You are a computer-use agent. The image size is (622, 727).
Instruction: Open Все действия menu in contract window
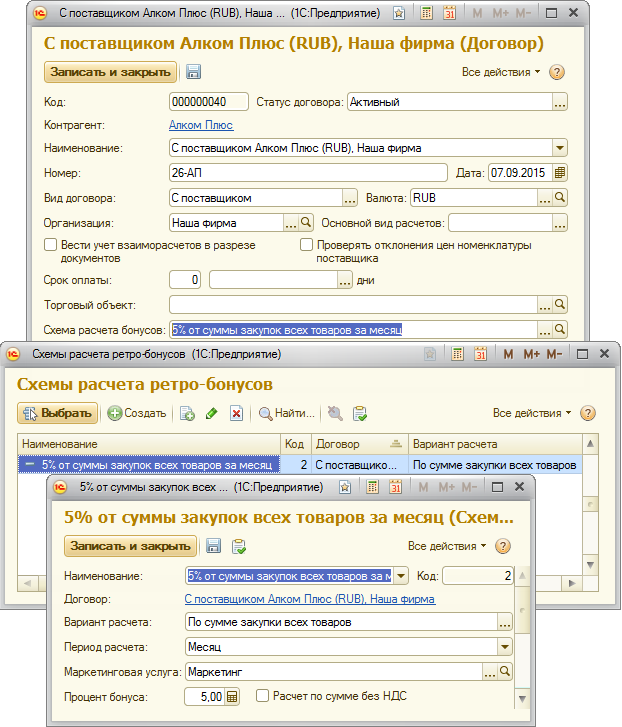501,72
